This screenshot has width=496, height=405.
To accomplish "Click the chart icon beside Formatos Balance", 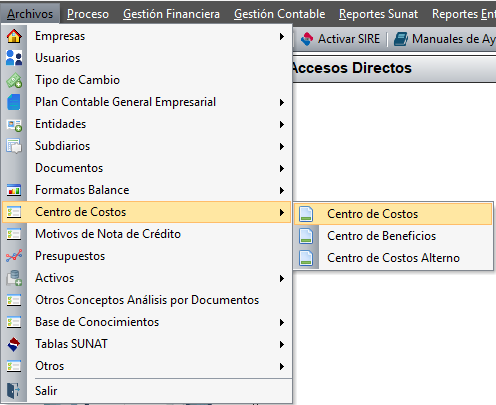I will pos(14,190).
